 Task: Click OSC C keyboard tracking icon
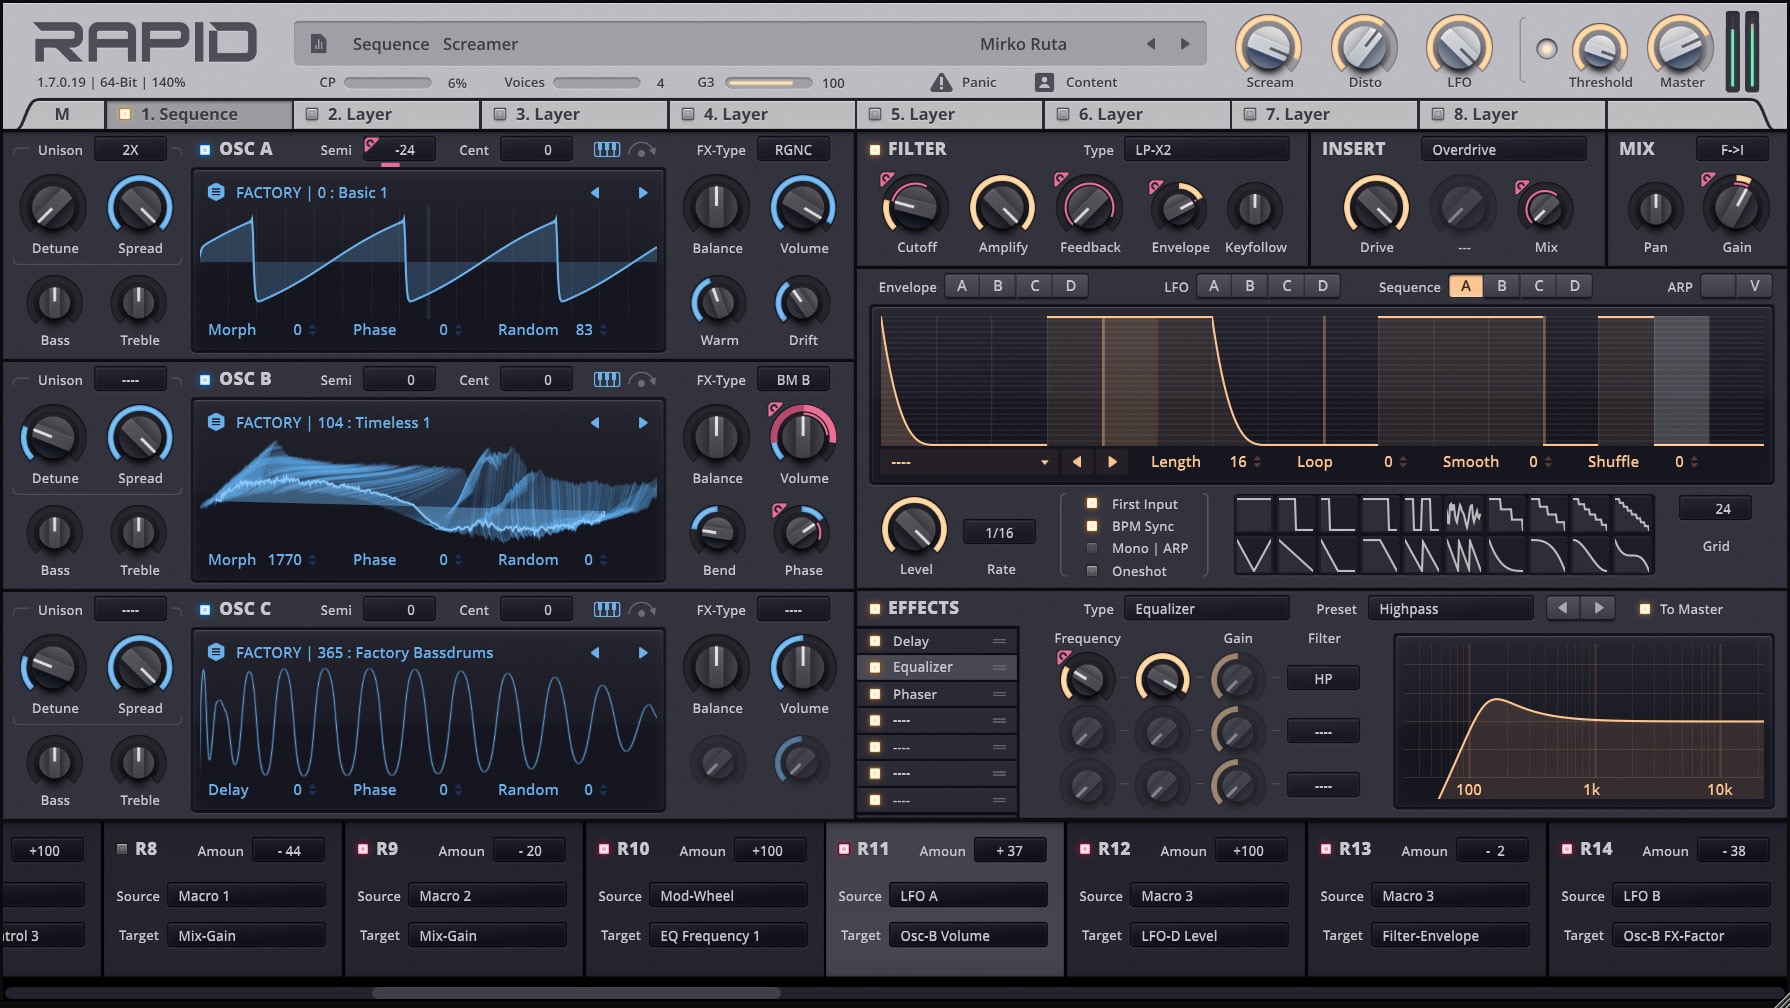pos(606,609)
